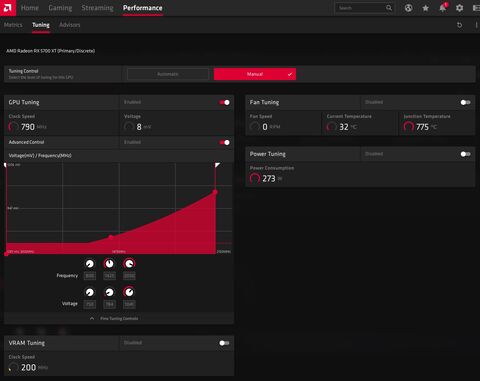Click the Power Consumption gauge
This screenshot has height=381, width=480.
pos(255,178)
